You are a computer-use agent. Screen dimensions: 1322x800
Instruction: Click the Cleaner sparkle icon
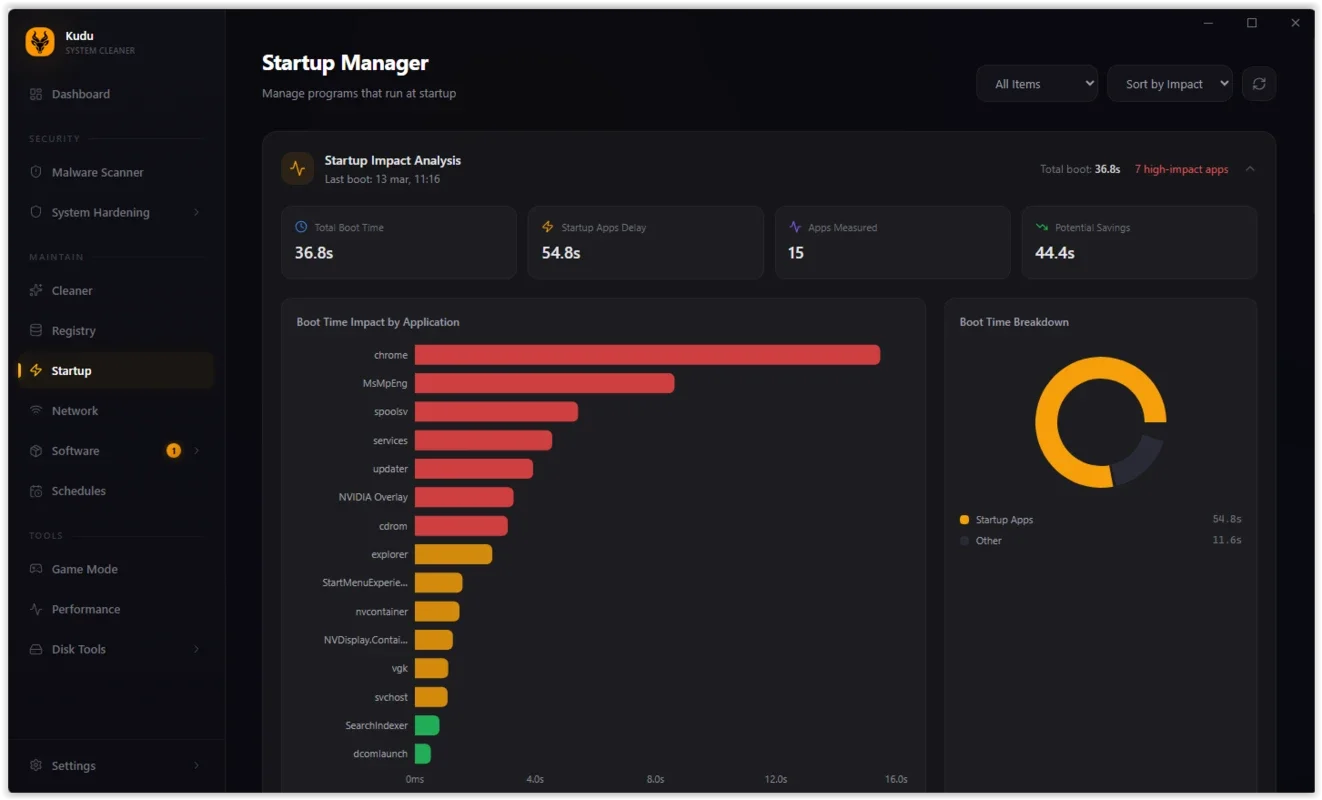click(x=36, y=291)
